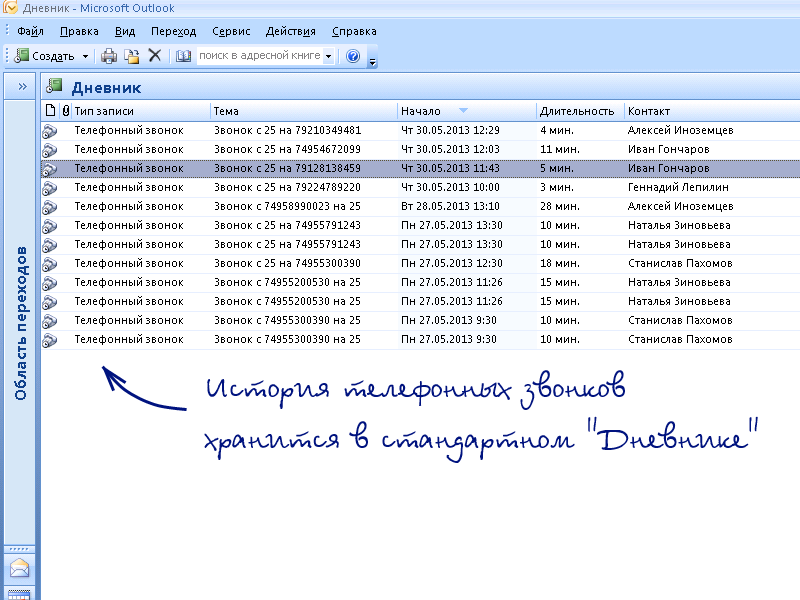
Task: Toggle sort arrow in Начало column
Action: [x=463, y=110]
